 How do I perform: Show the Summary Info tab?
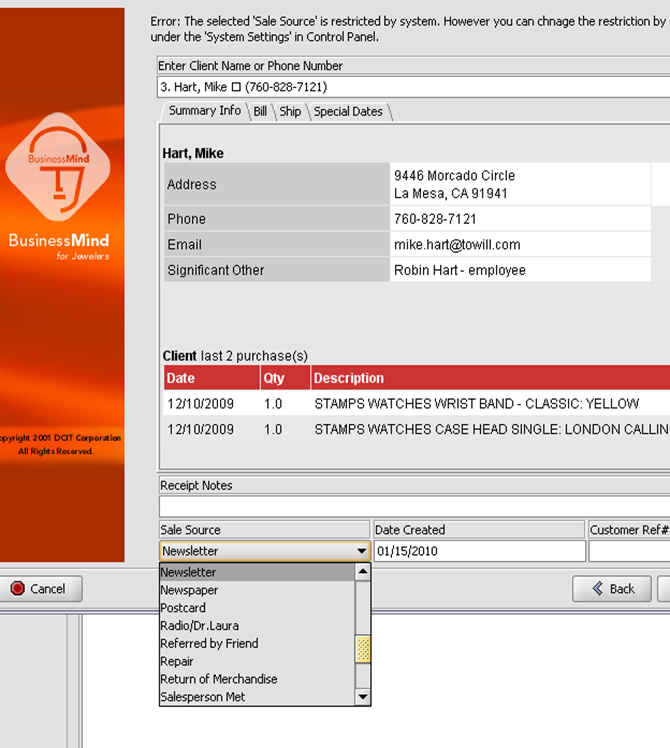[204, 111]
